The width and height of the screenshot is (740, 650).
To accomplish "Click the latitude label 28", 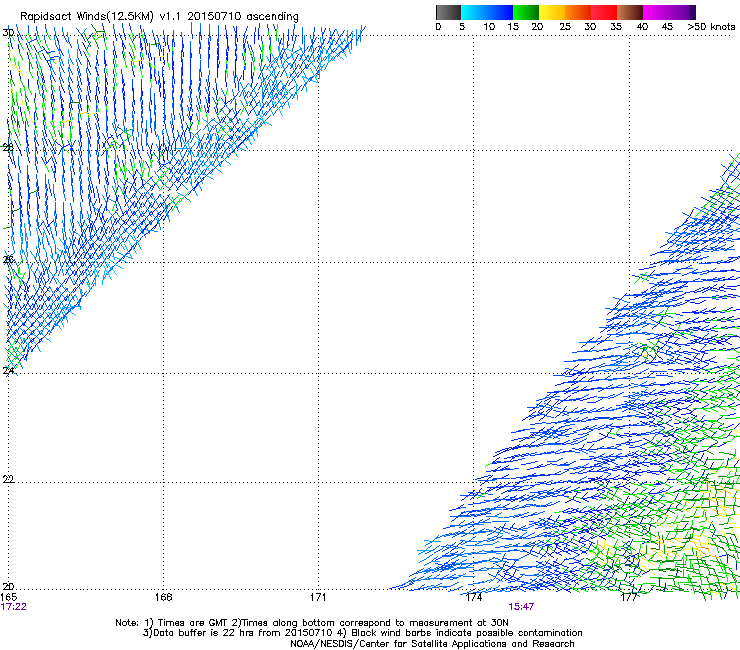I will [x=8, y=148].
